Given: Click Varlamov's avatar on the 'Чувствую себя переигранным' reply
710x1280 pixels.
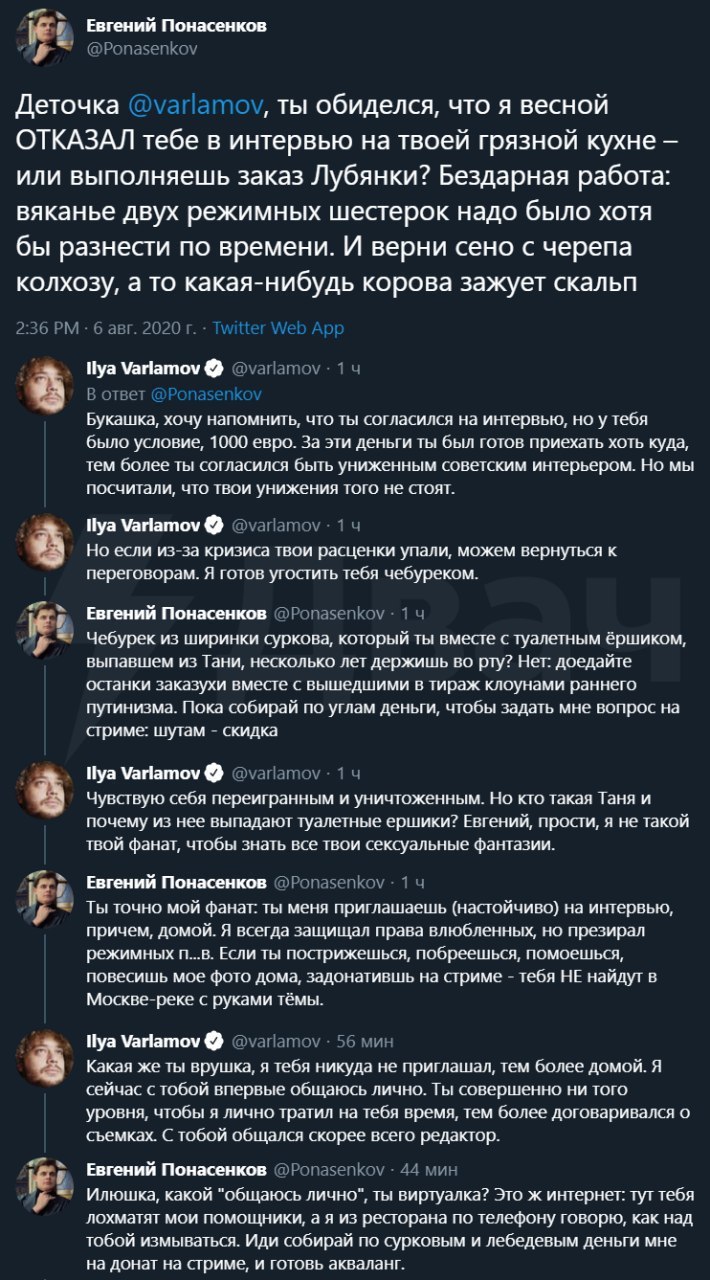Looking at the screenshot, I should pyautogui.click(x=45, y=788).
